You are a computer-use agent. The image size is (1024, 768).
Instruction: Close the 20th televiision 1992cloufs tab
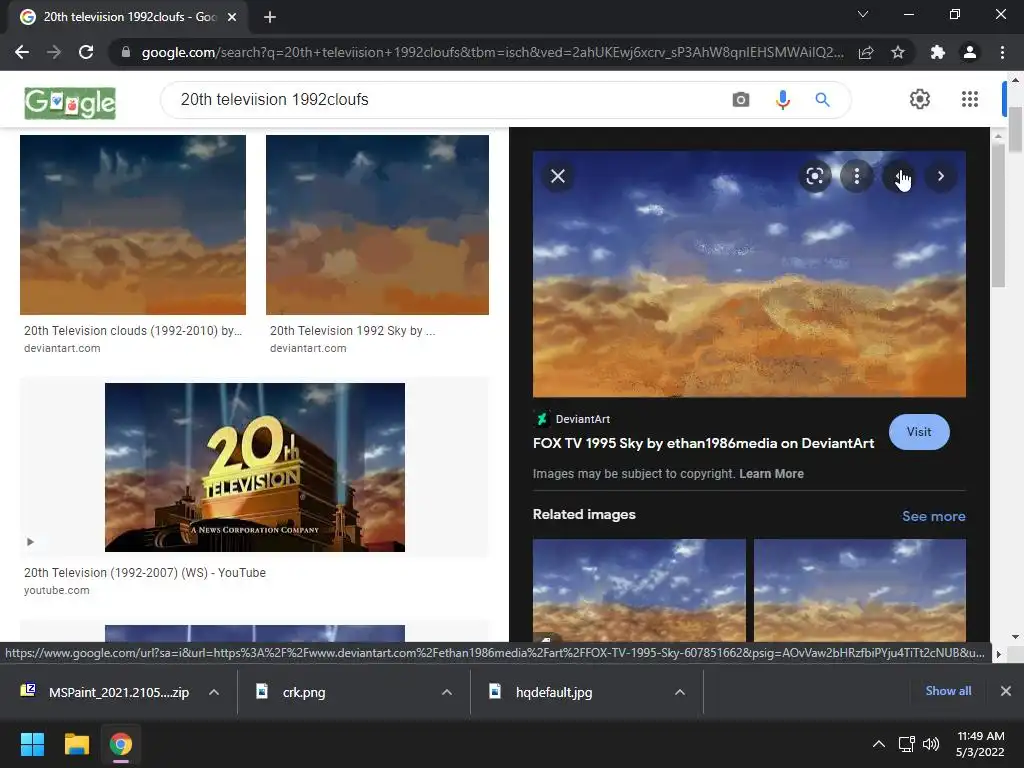(232, 17)
